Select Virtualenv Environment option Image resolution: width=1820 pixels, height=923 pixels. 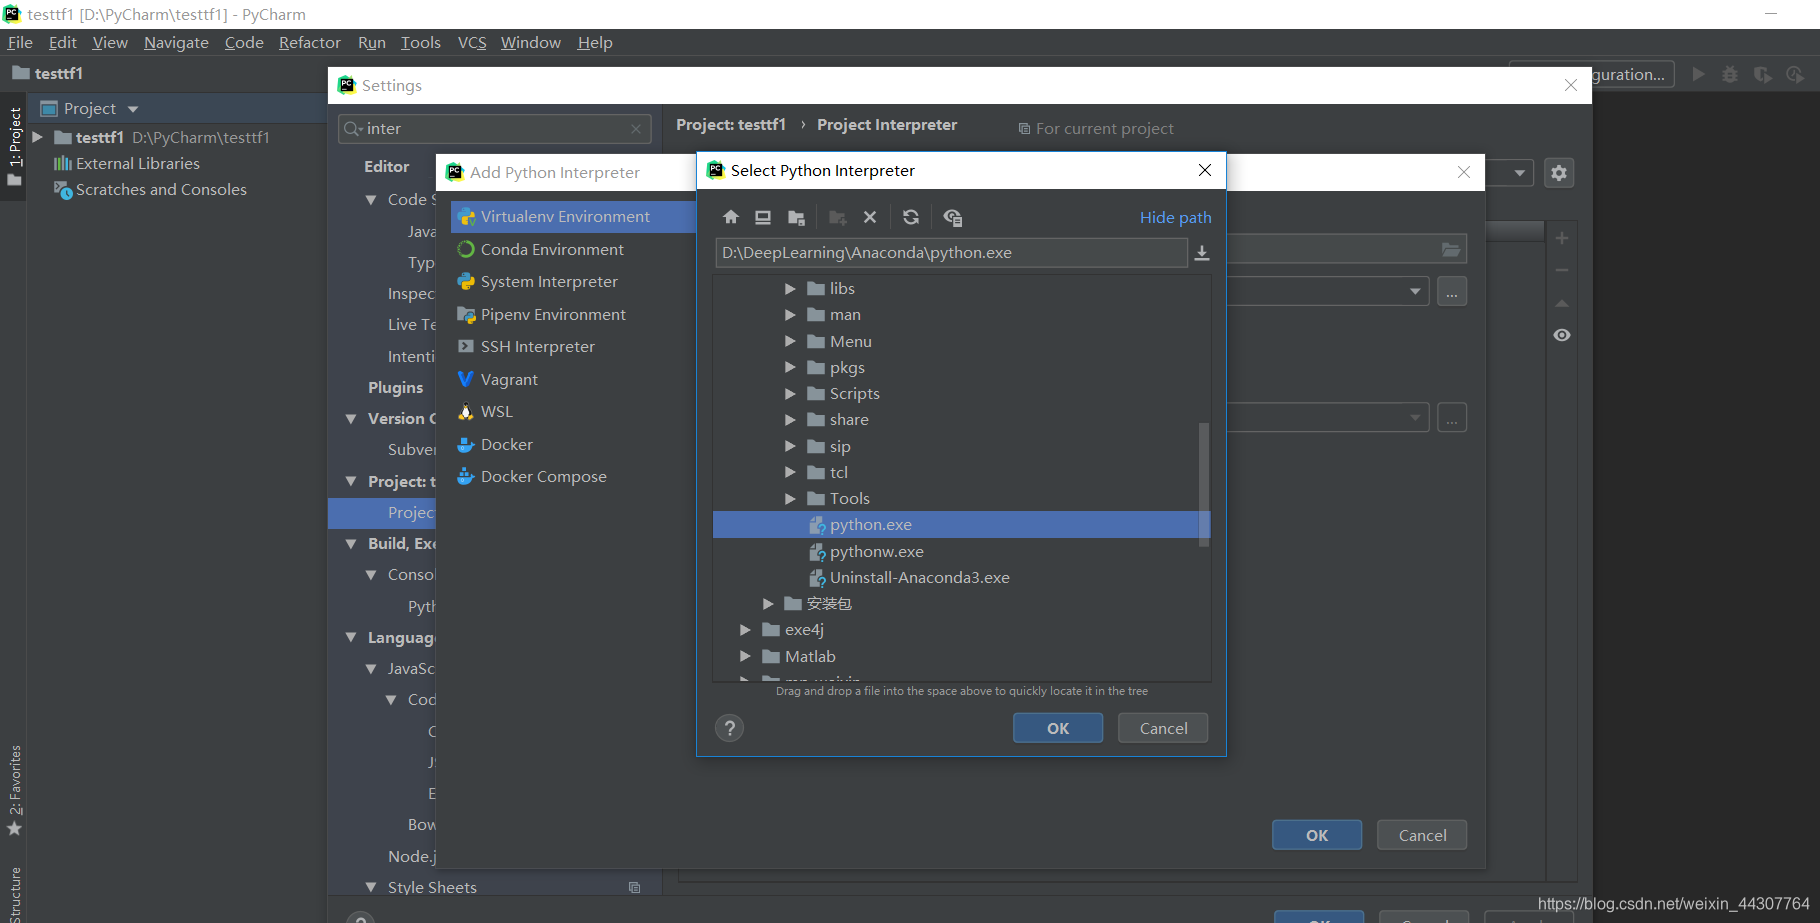point(574,216)
